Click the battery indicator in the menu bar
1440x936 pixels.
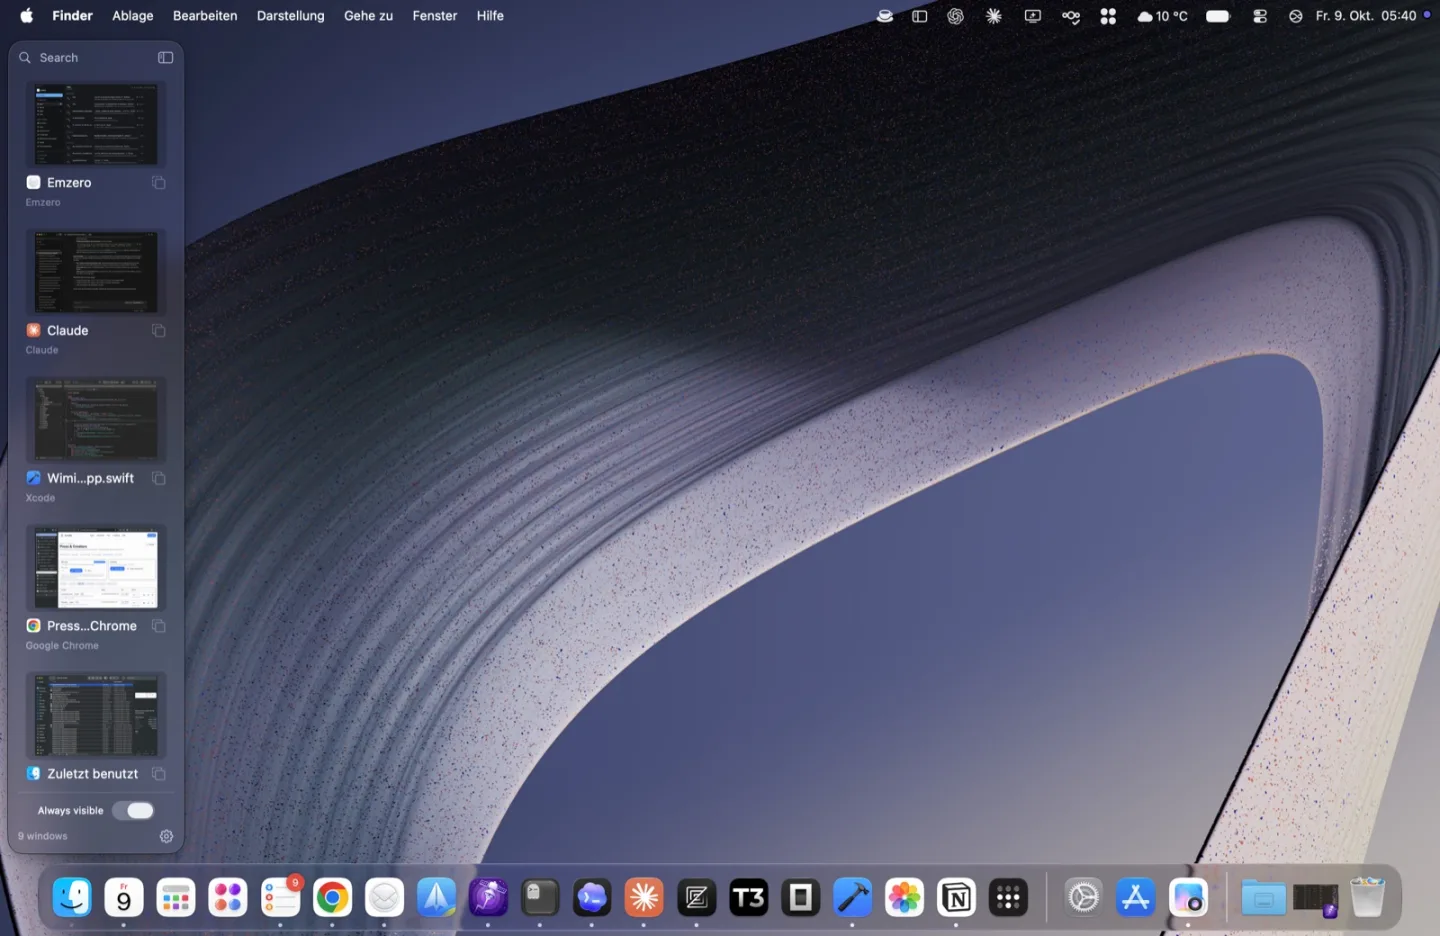[x=1218, y=16]
